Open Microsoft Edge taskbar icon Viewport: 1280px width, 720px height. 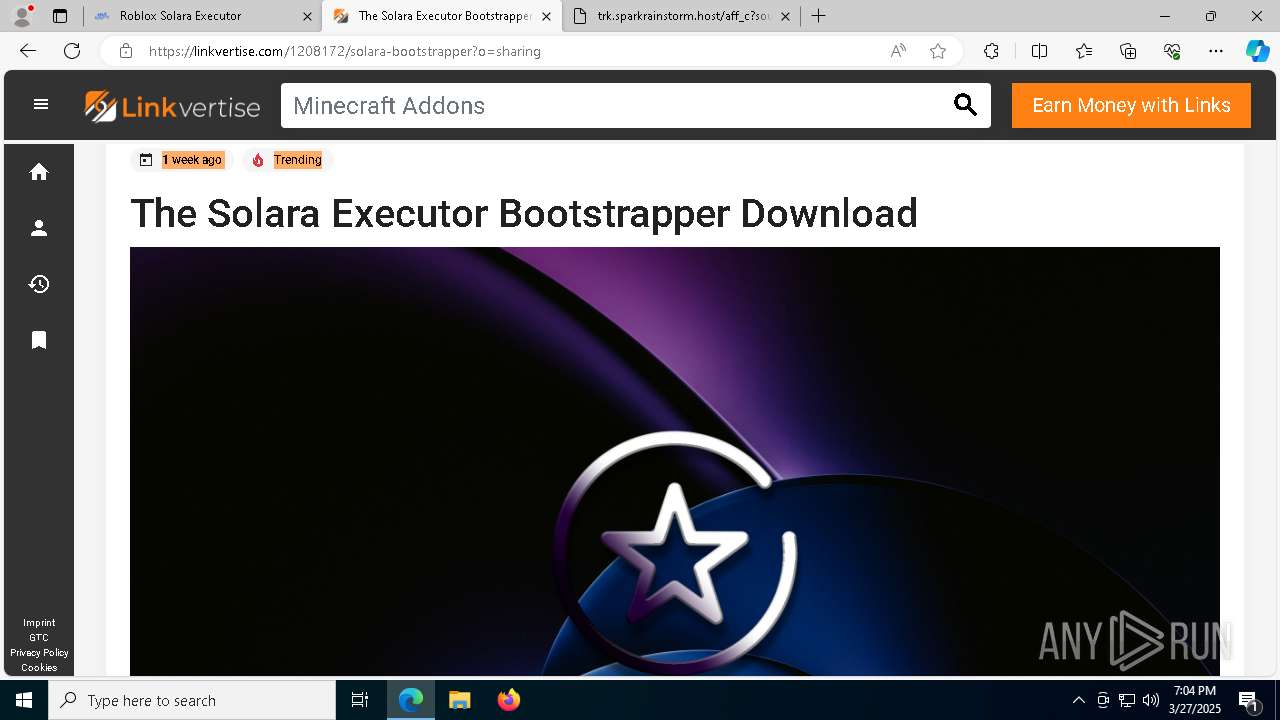411,700
